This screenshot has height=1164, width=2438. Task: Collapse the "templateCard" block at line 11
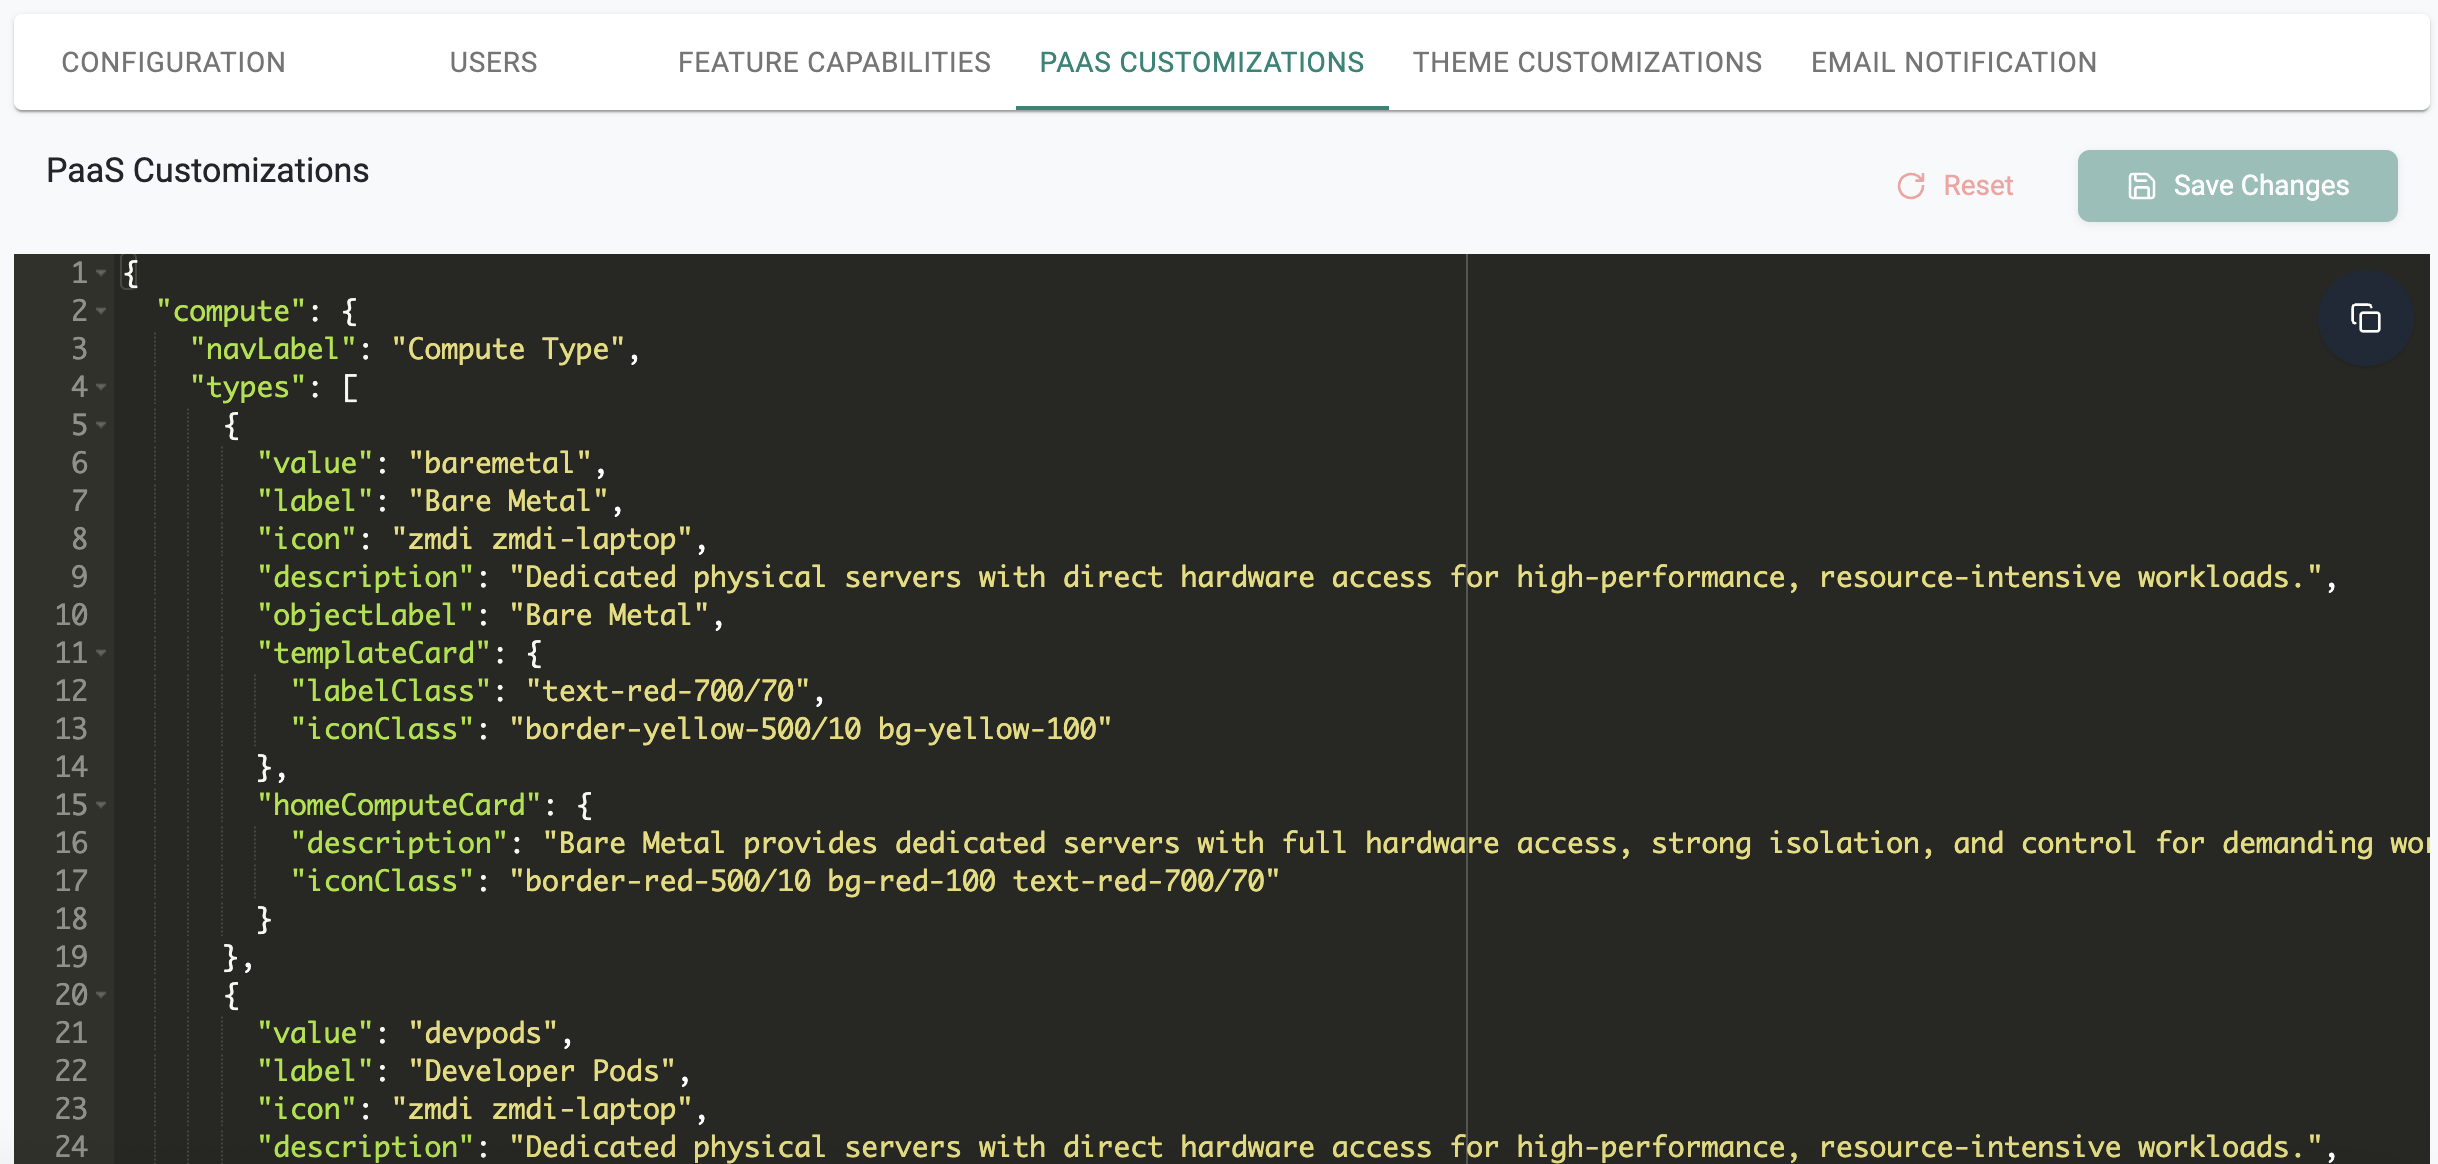click(101, 653)
